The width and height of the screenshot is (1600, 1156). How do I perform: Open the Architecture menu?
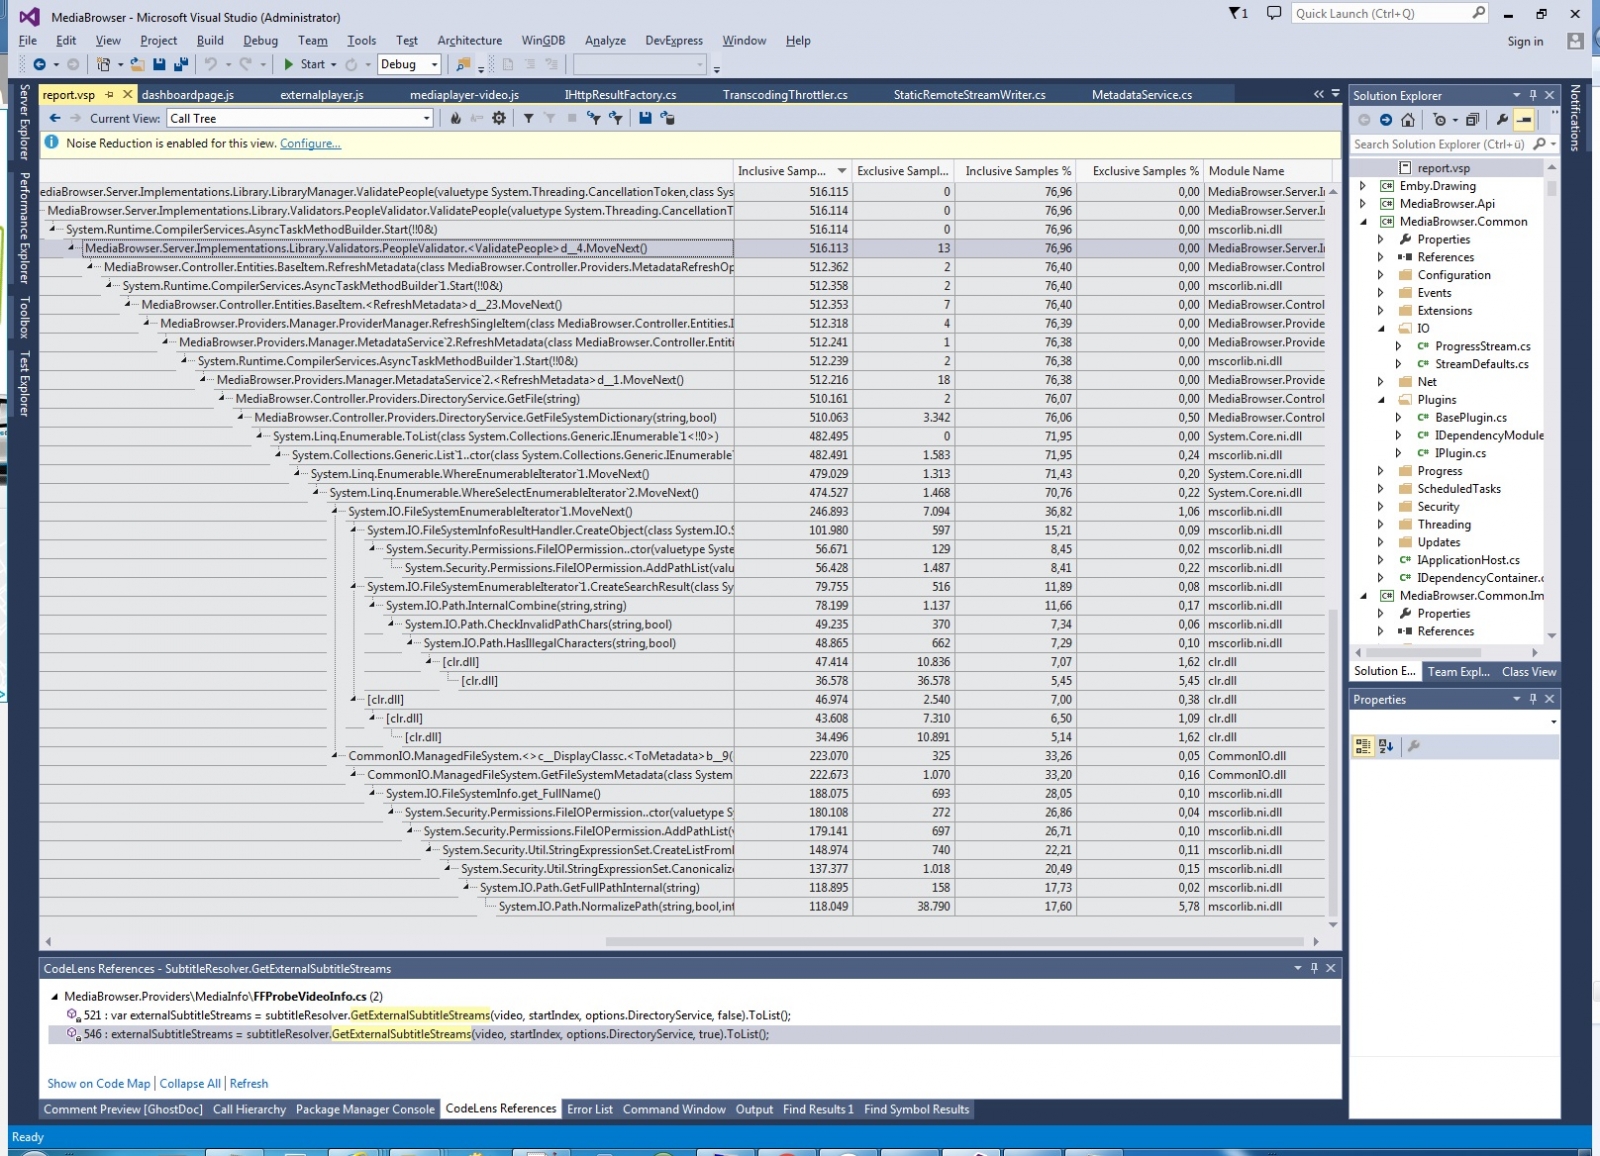[469, 41]
